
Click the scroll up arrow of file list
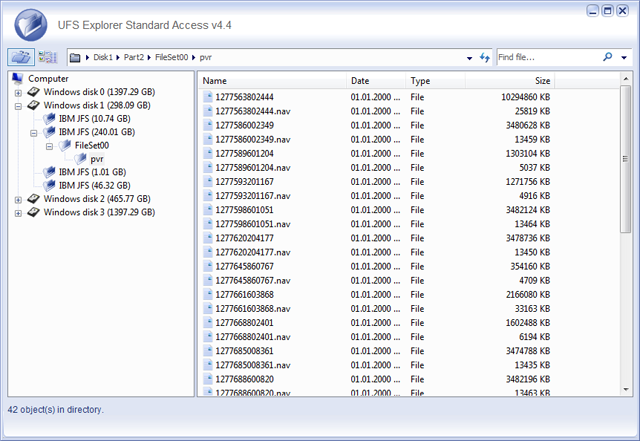tap(626, 78)
